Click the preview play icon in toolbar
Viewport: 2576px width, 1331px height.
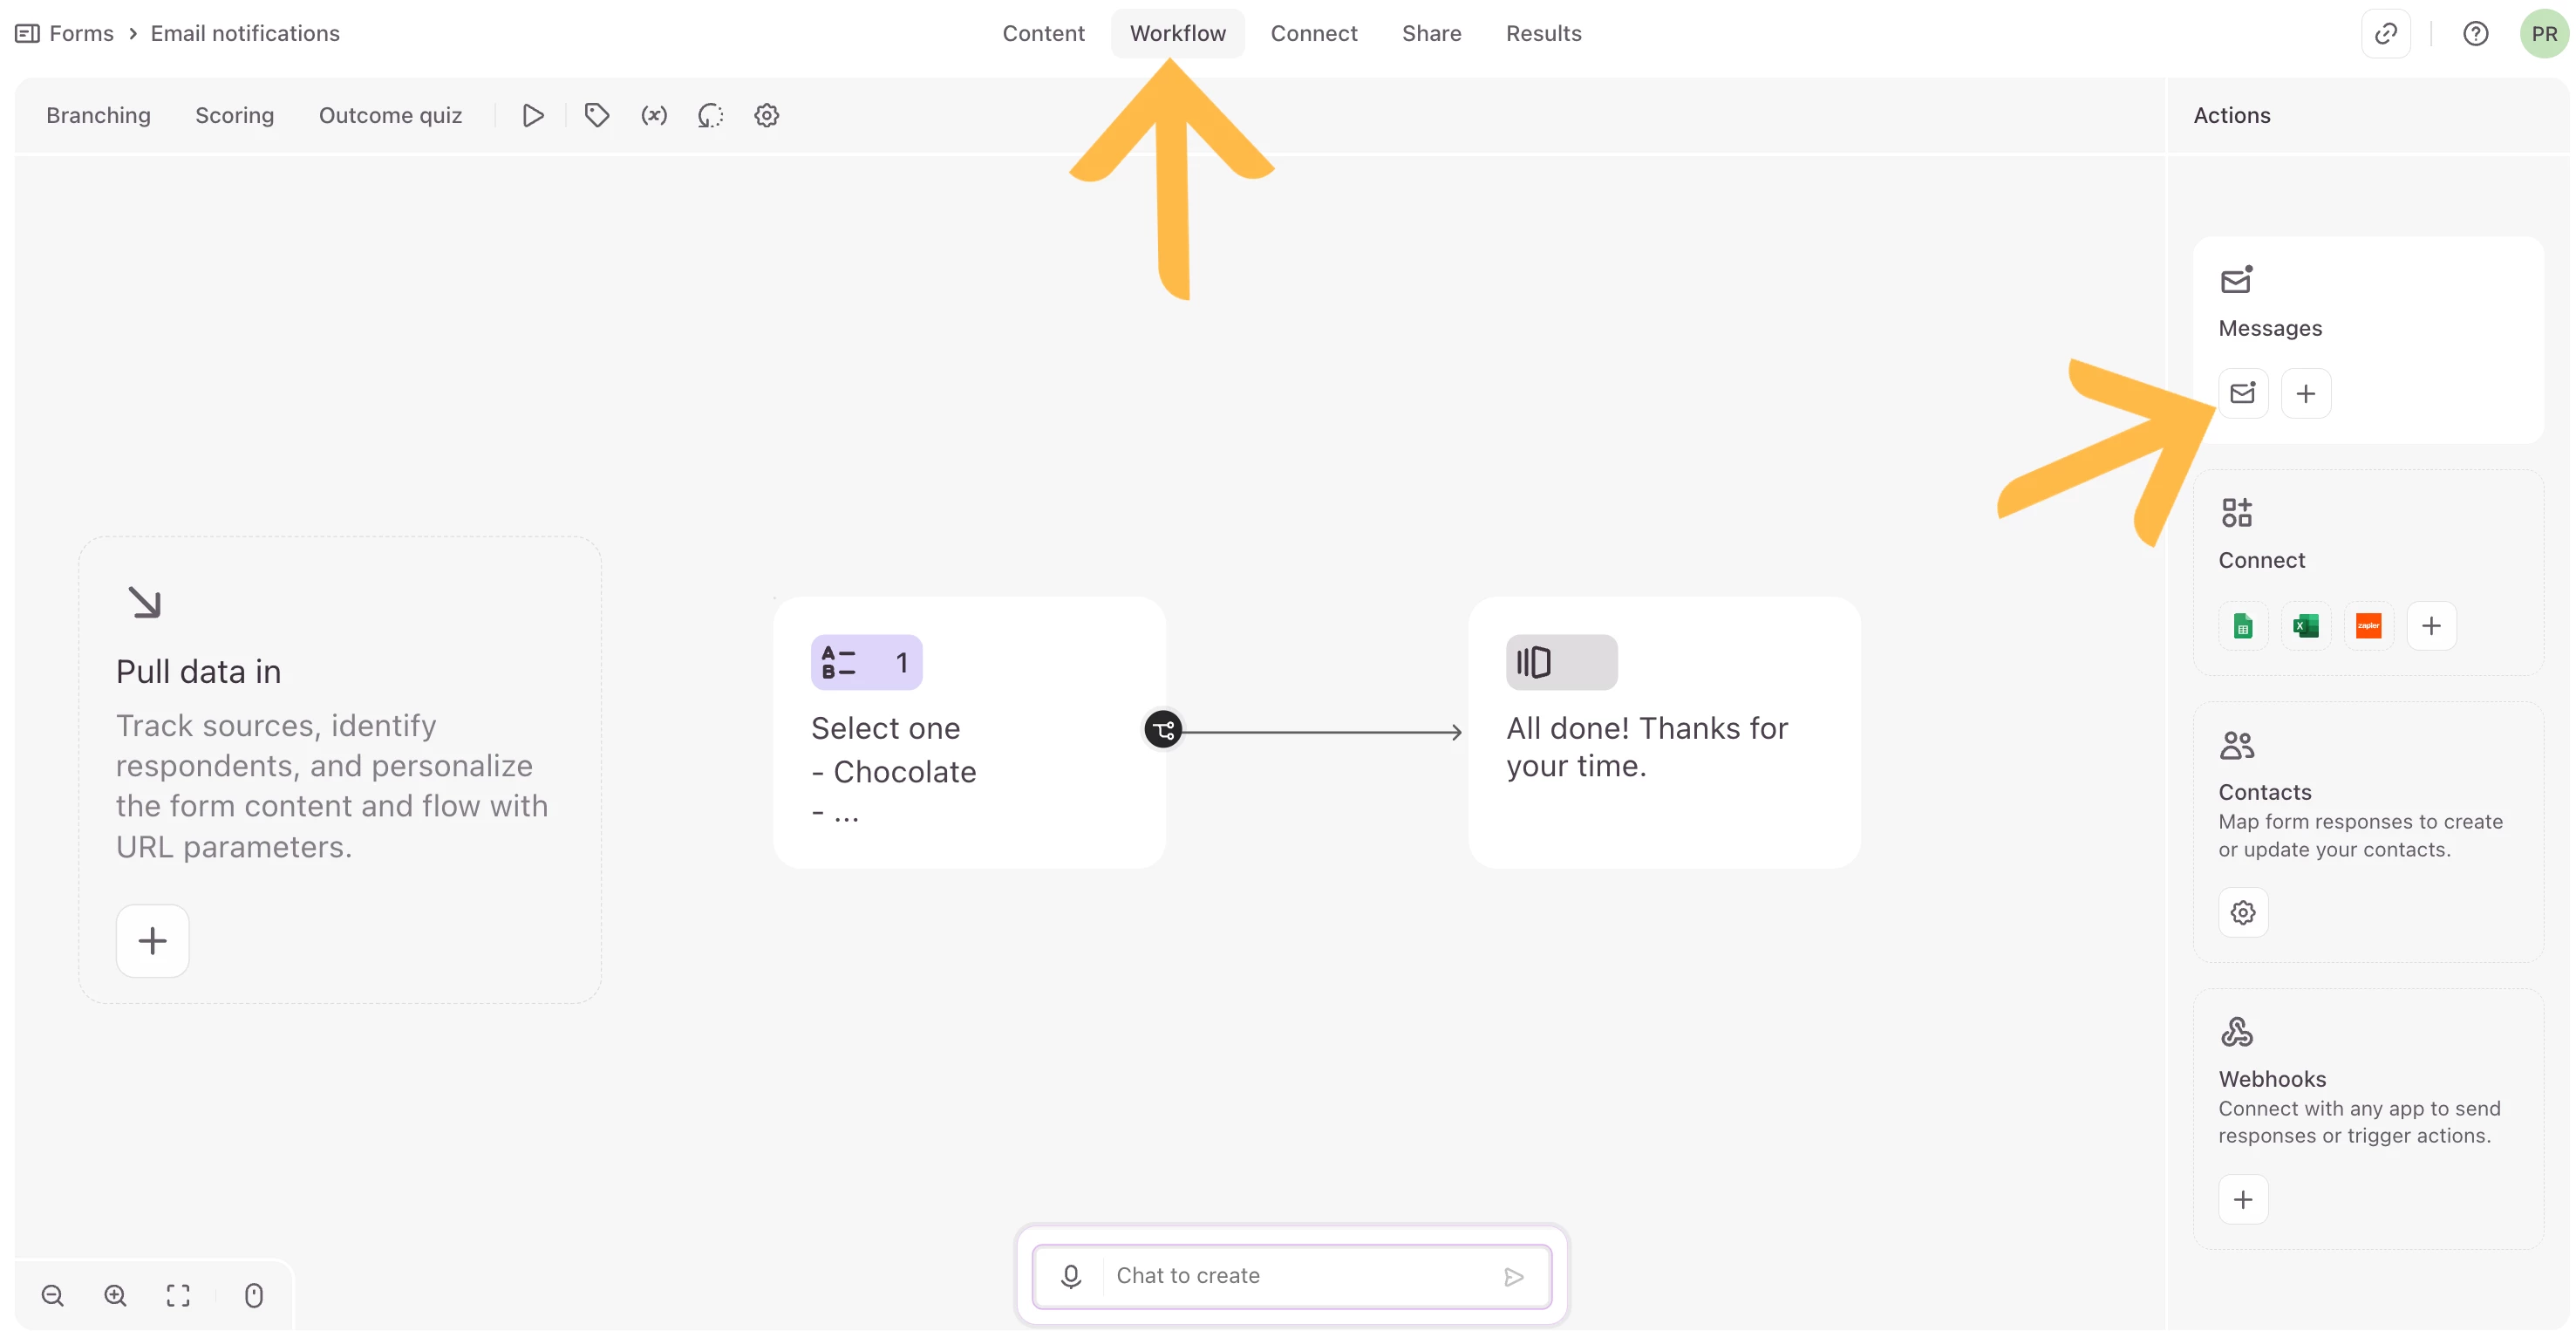(533, 116)
